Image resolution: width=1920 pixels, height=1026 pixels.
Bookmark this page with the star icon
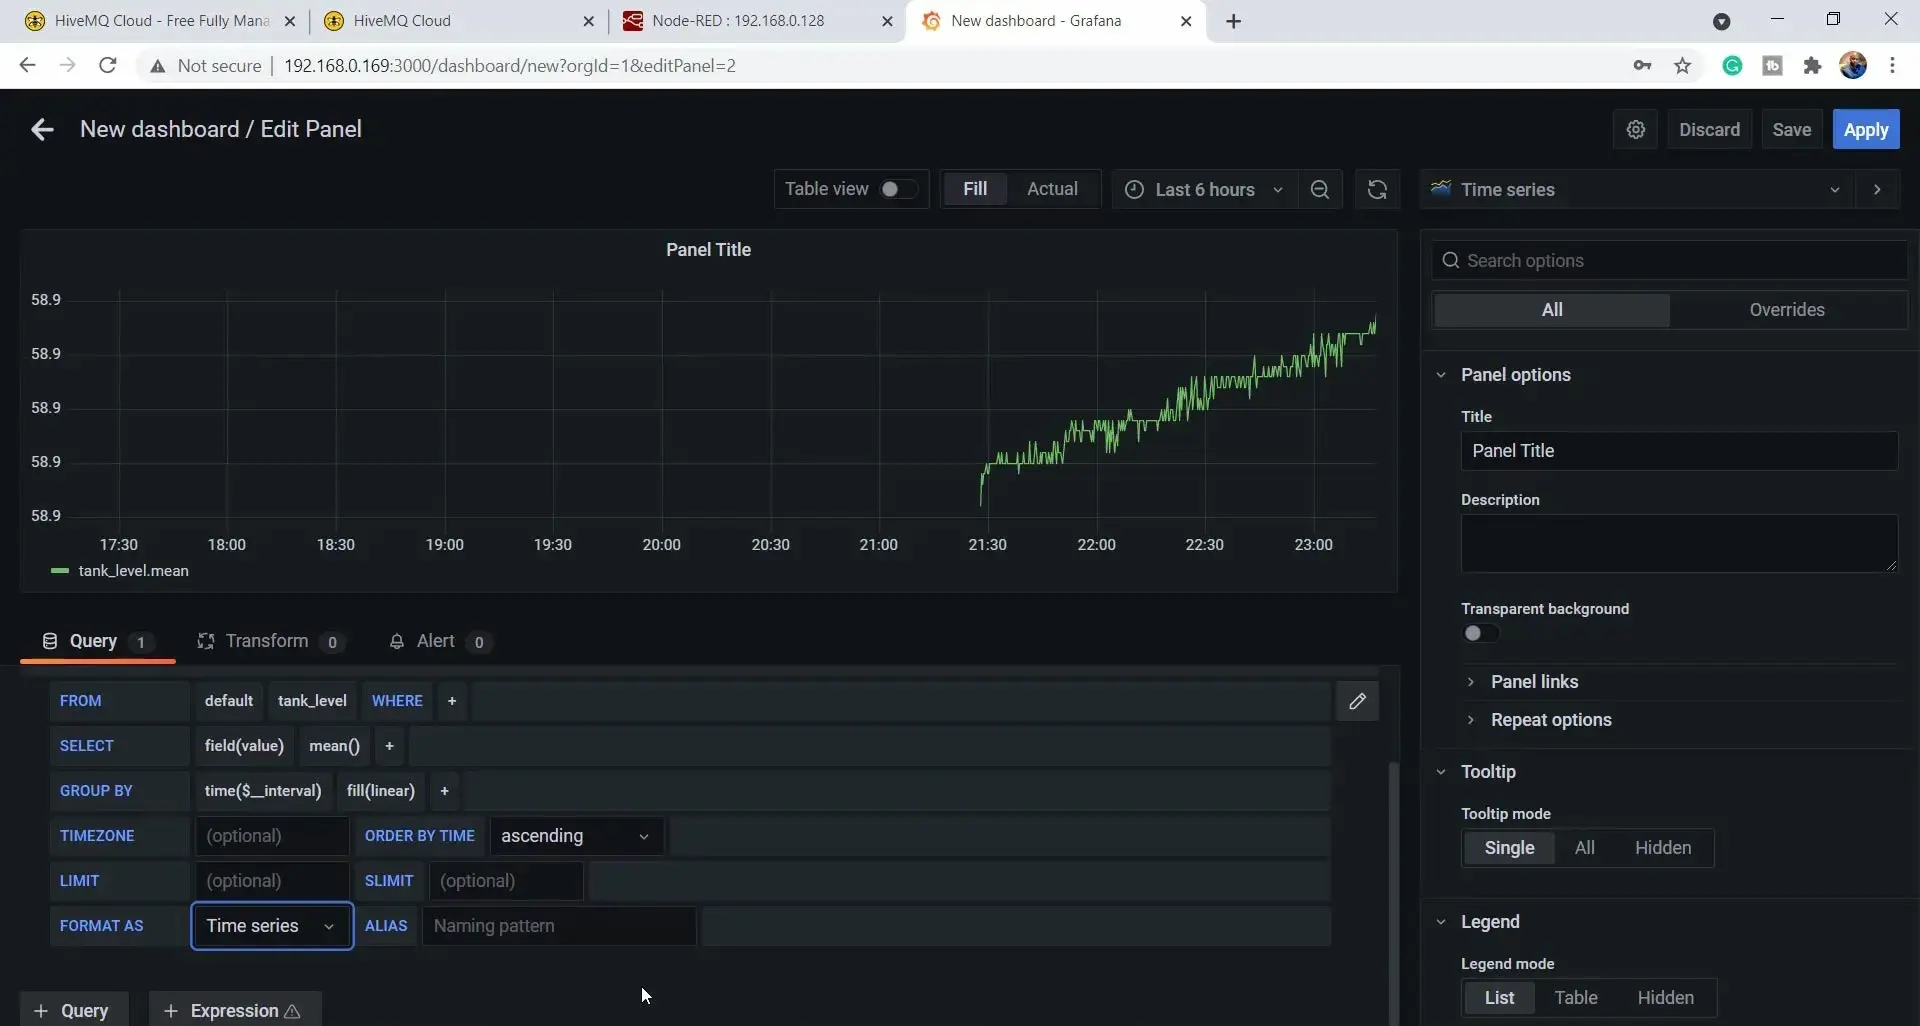pyautogui.click(x=1683, y=66)
